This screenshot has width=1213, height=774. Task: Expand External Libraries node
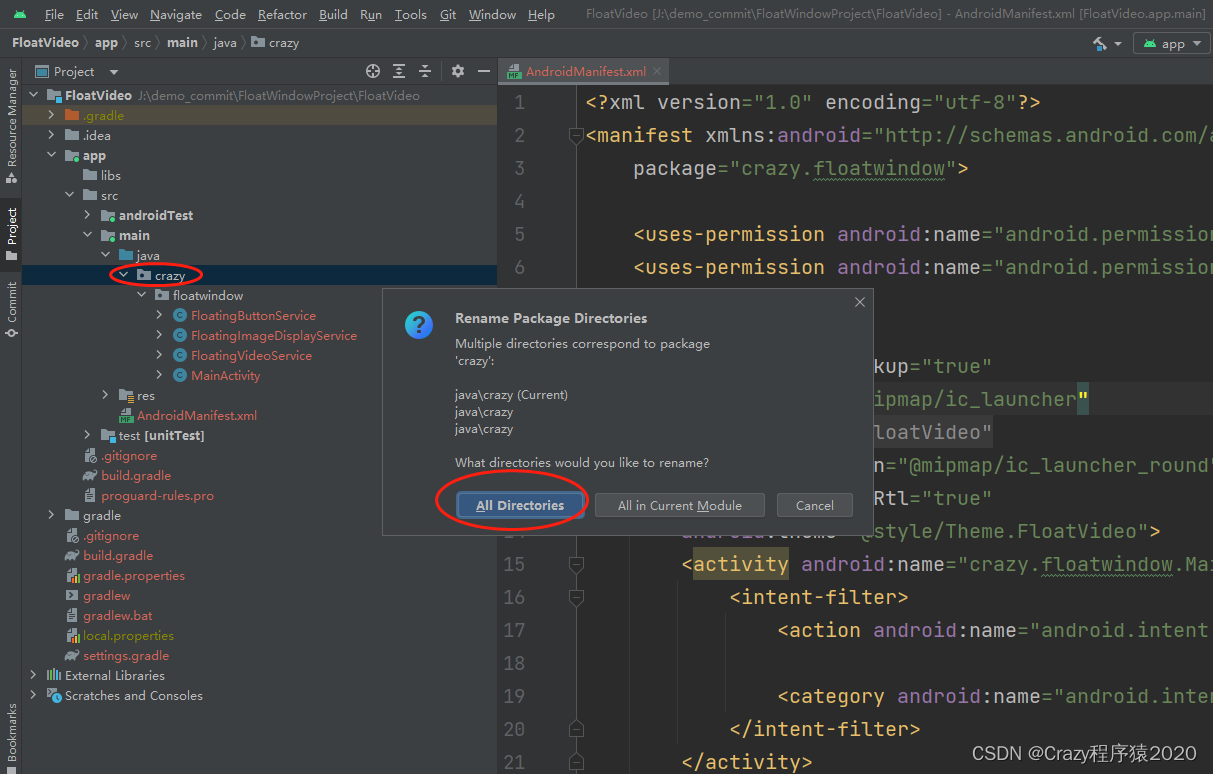click(34, 675)
